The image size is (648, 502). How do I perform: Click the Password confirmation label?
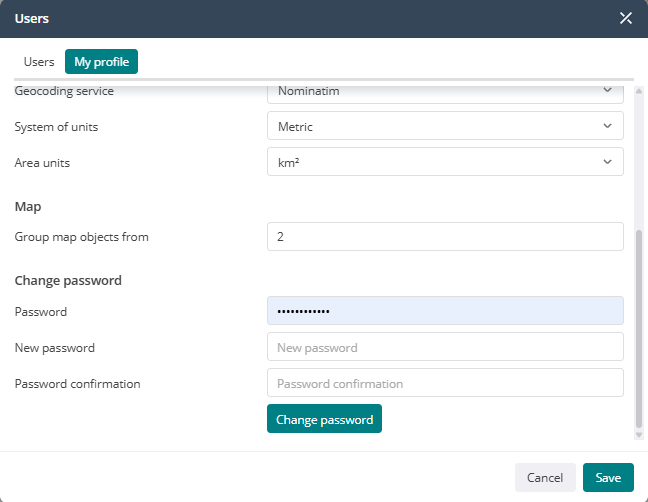77,384
